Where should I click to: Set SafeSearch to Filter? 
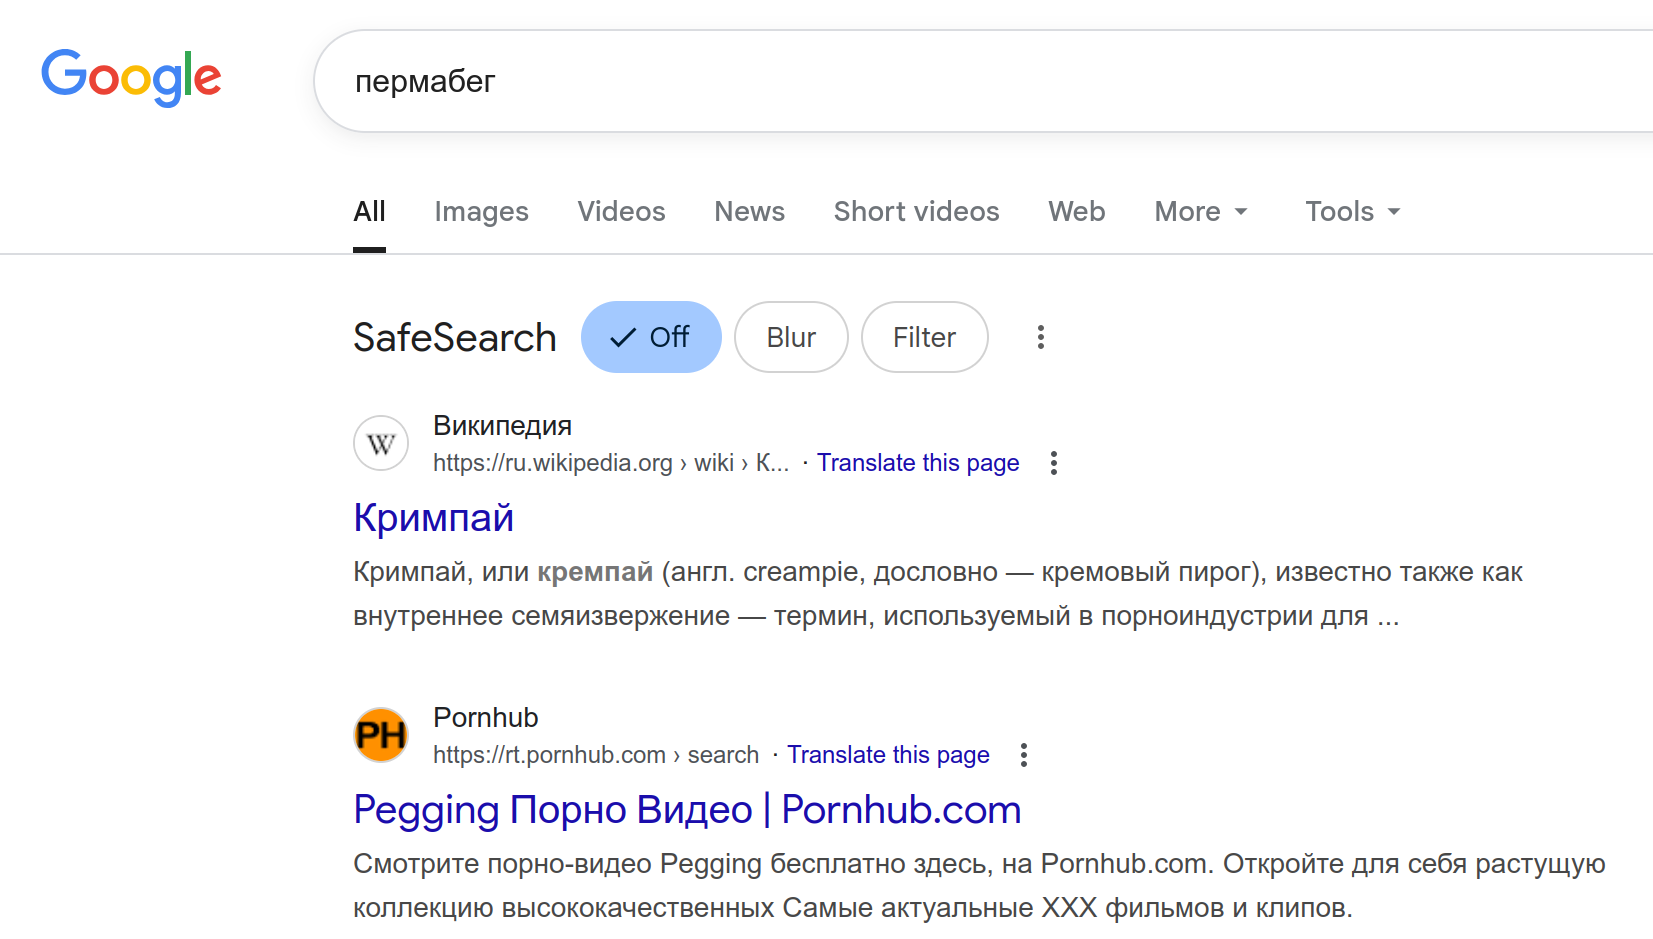point(924,337)
